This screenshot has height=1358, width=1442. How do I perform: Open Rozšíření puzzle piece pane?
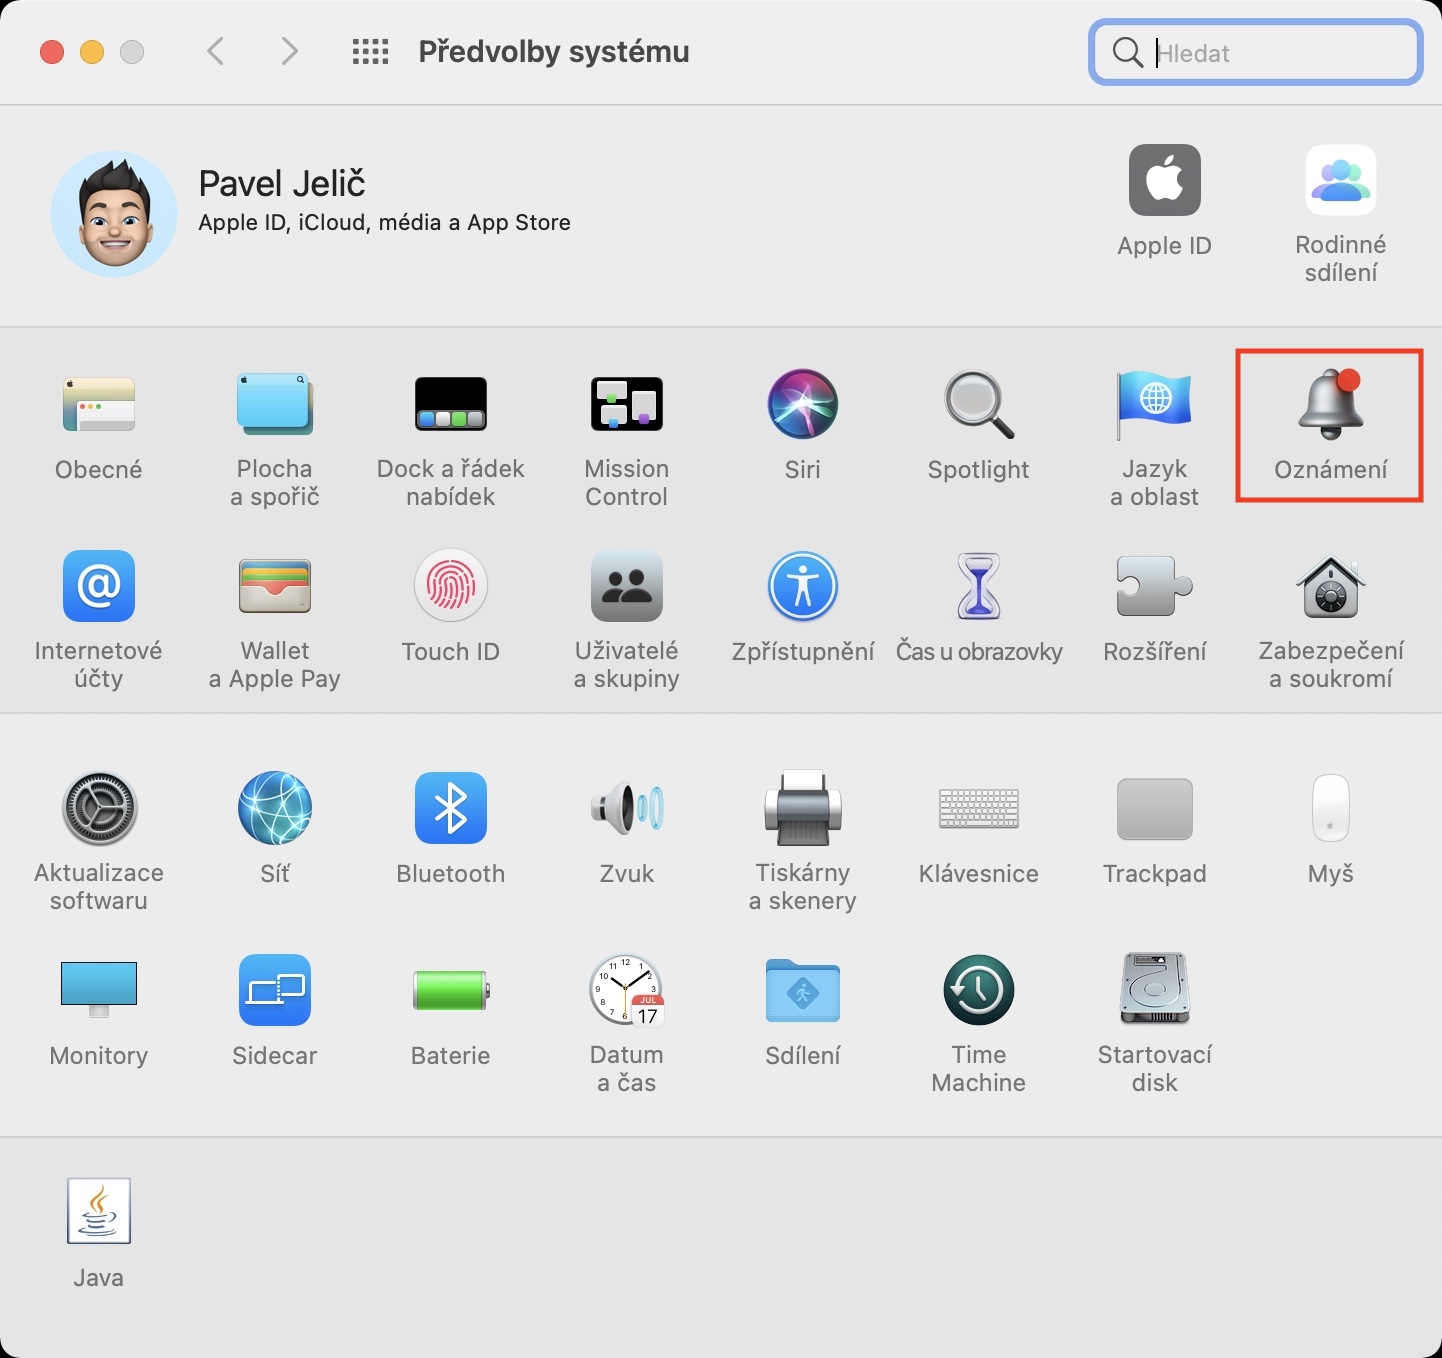pyautogui.click(x=1155, y=586)
